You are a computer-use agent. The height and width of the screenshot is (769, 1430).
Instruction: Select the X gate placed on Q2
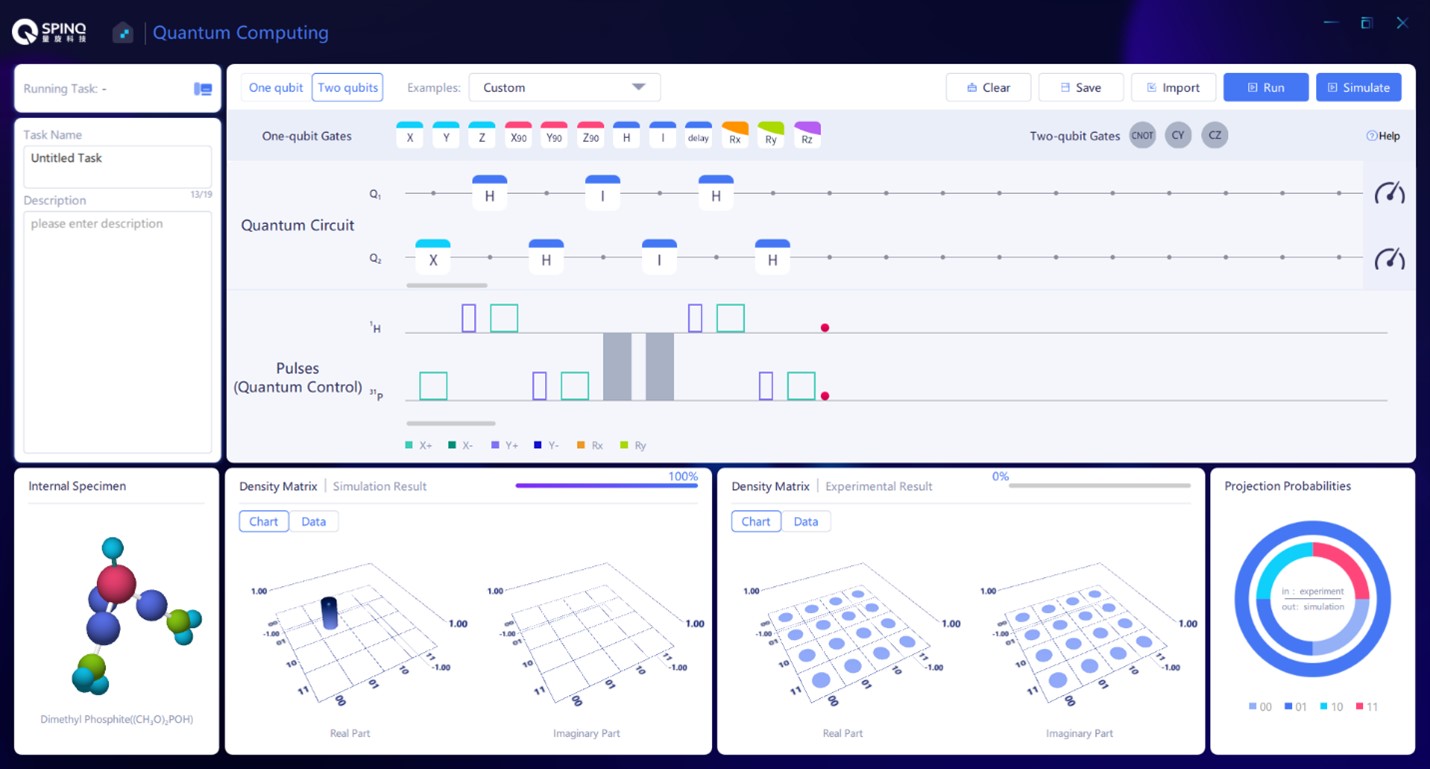pos(433,257)
